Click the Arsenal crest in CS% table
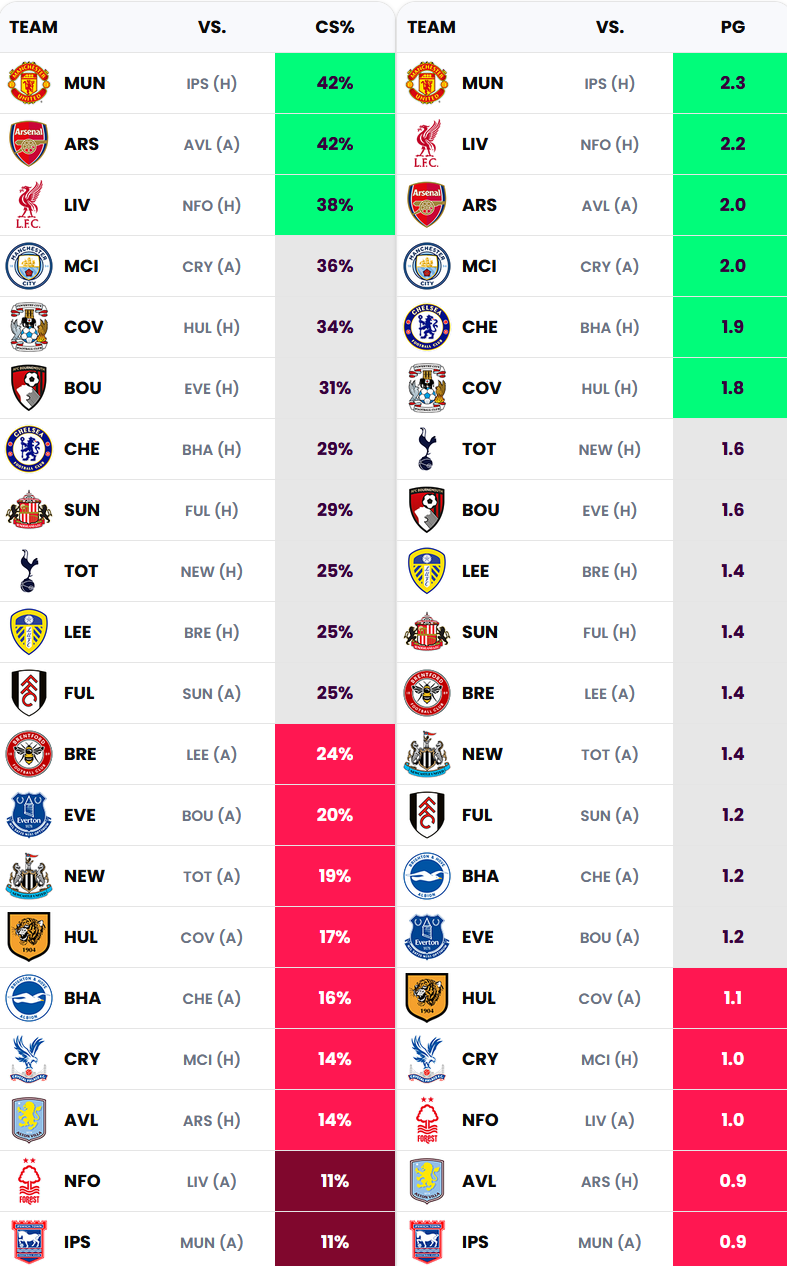The image size is (787, 1266). [29, 144]
